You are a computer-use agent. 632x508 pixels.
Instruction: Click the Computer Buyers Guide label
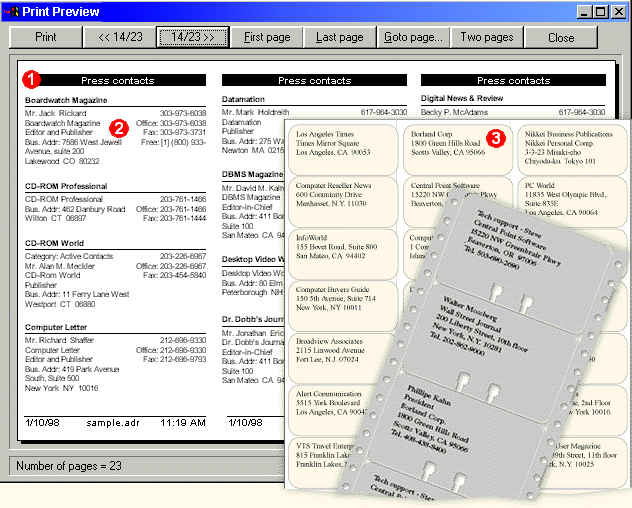[x=343, y=306]
